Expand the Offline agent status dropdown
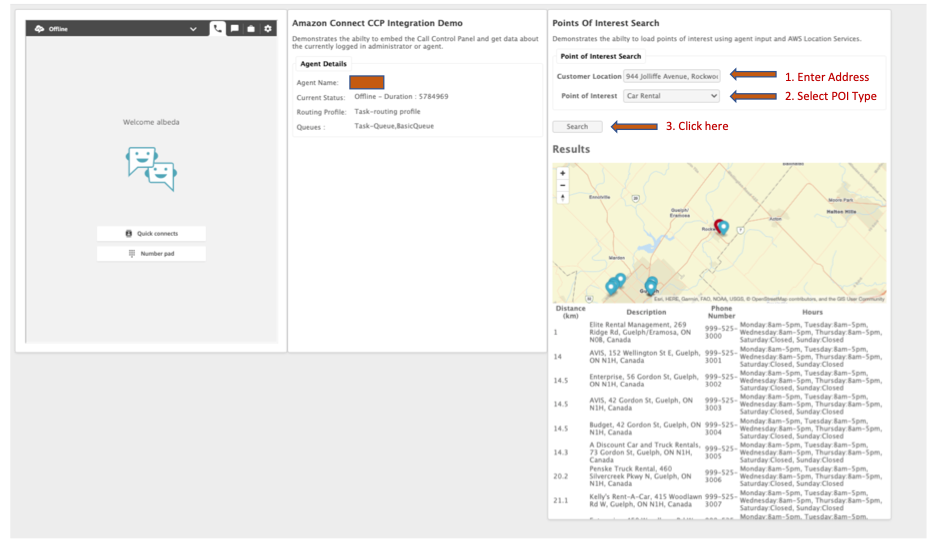939x554 pixels. [193, 29]
